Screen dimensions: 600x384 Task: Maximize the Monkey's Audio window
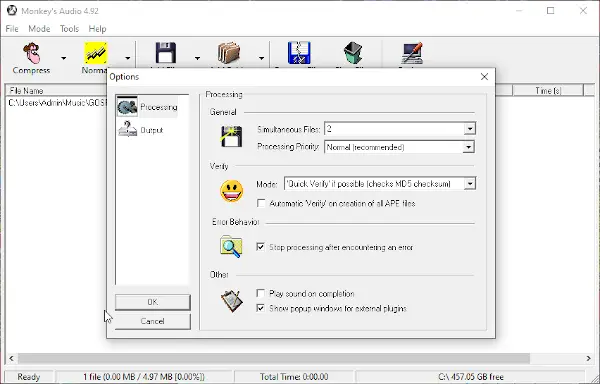pyautogui.click(x=551, y=11)
